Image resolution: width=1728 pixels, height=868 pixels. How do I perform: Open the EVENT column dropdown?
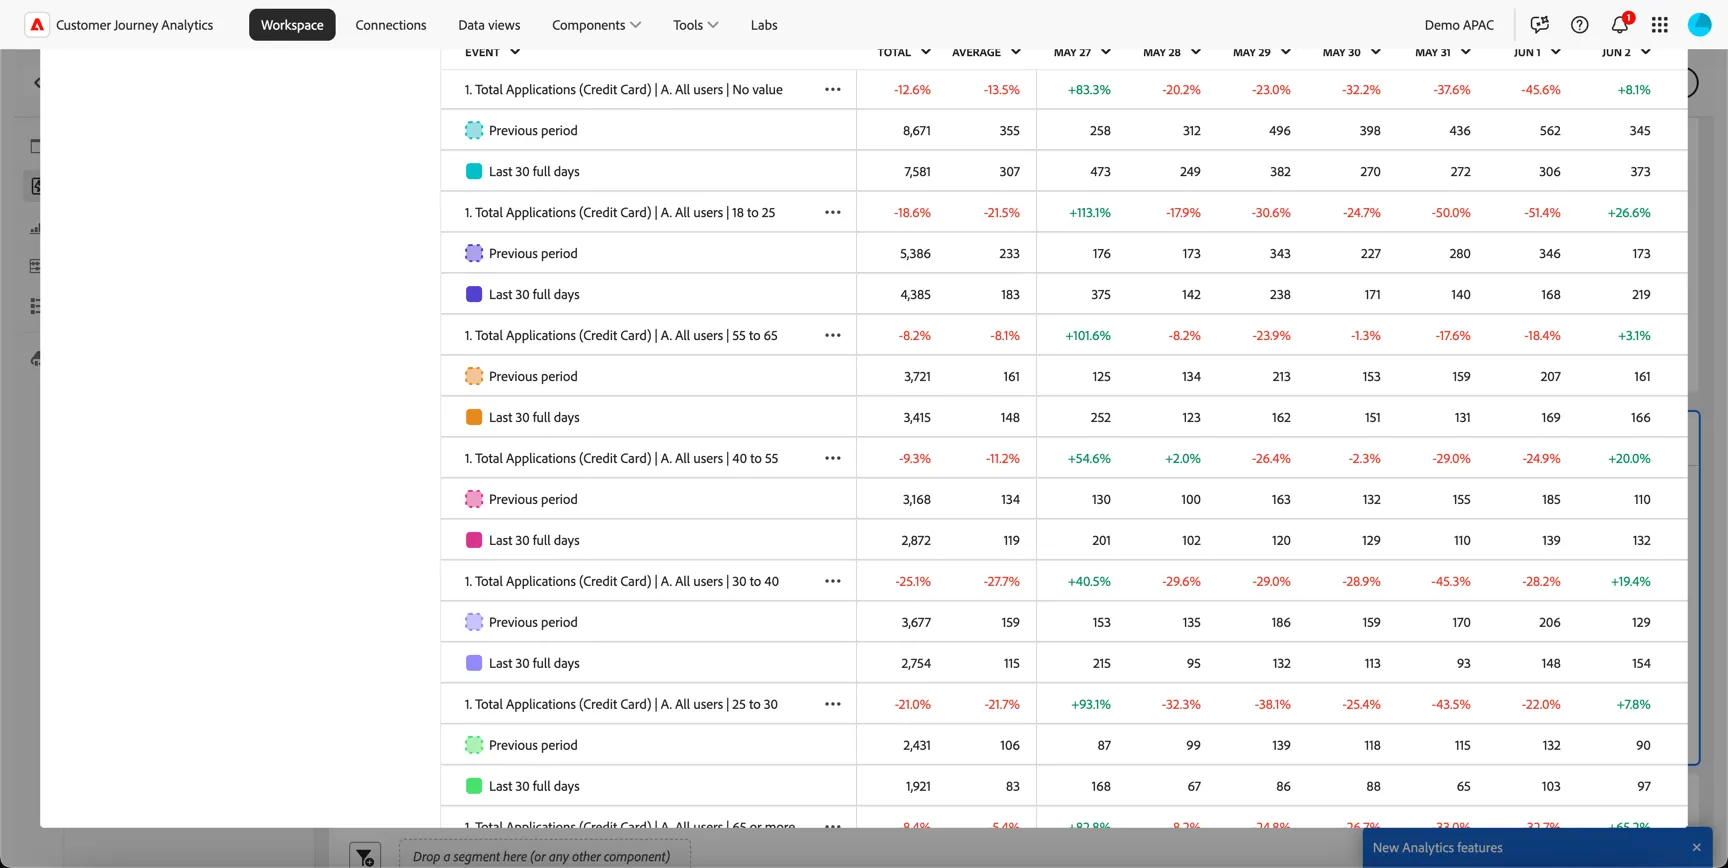pyautogui.click(x=515, y=52)
